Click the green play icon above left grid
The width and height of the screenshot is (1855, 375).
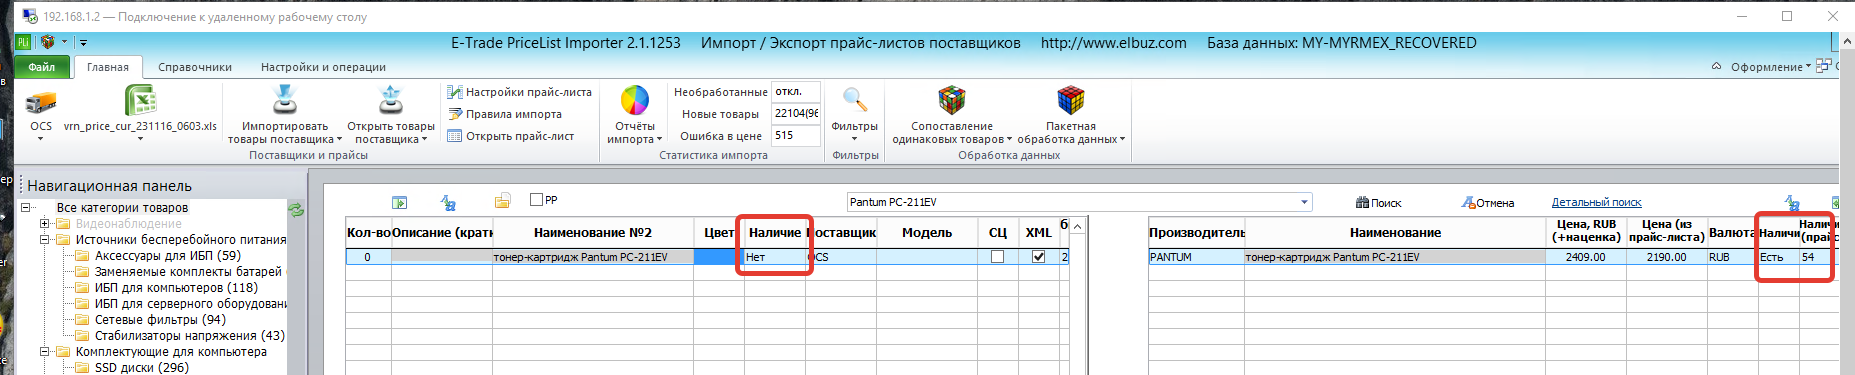[400, 203]
